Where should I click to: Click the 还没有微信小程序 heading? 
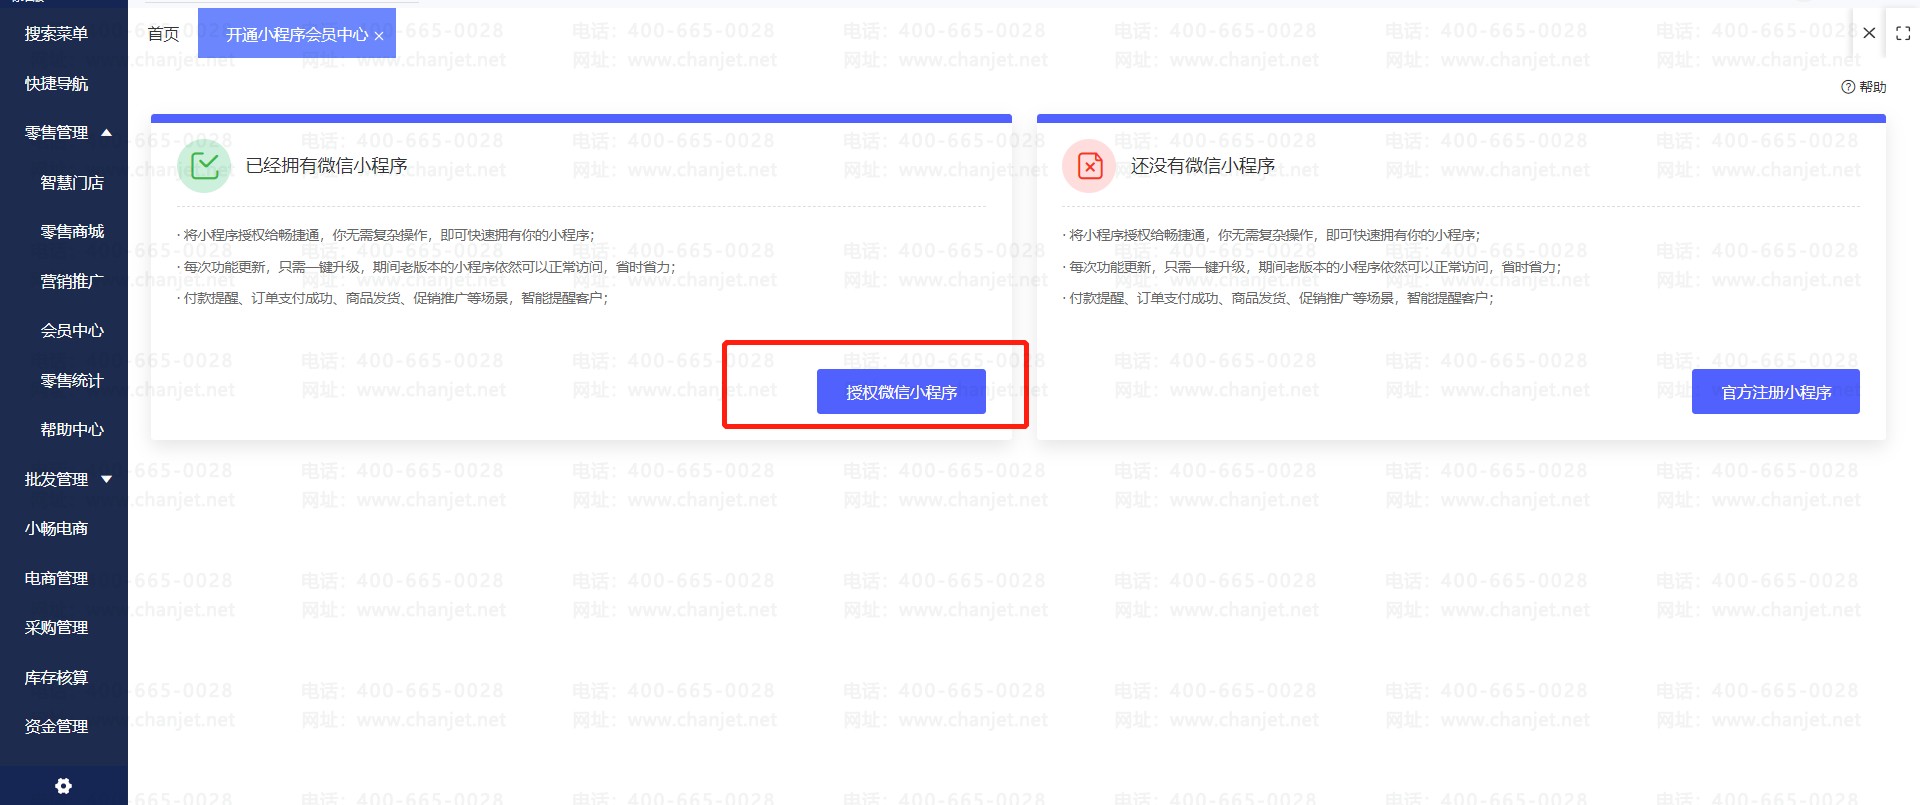click(1202, 165)
